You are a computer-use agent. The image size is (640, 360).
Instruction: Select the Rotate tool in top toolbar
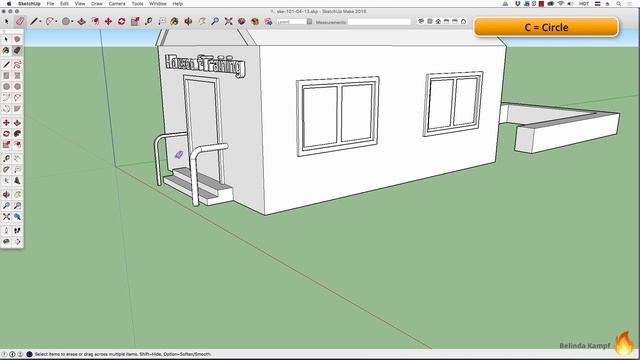tap(122, 21)
